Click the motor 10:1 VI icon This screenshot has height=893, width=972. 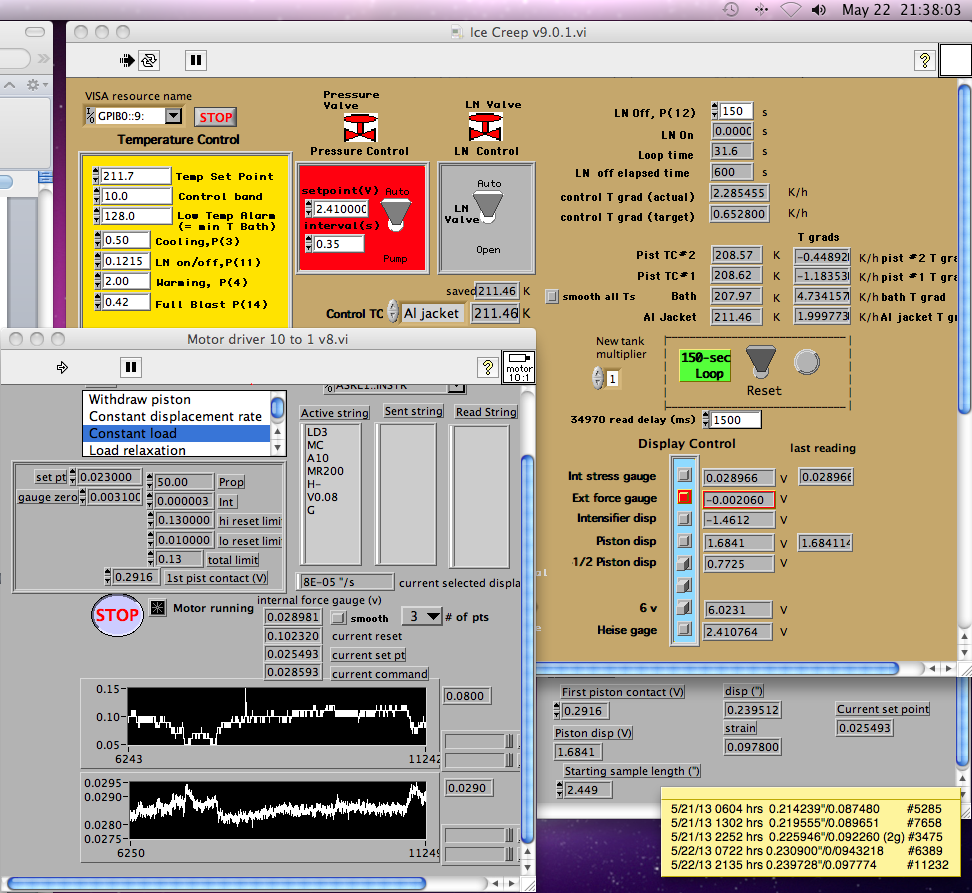click(x=518, y=366)
